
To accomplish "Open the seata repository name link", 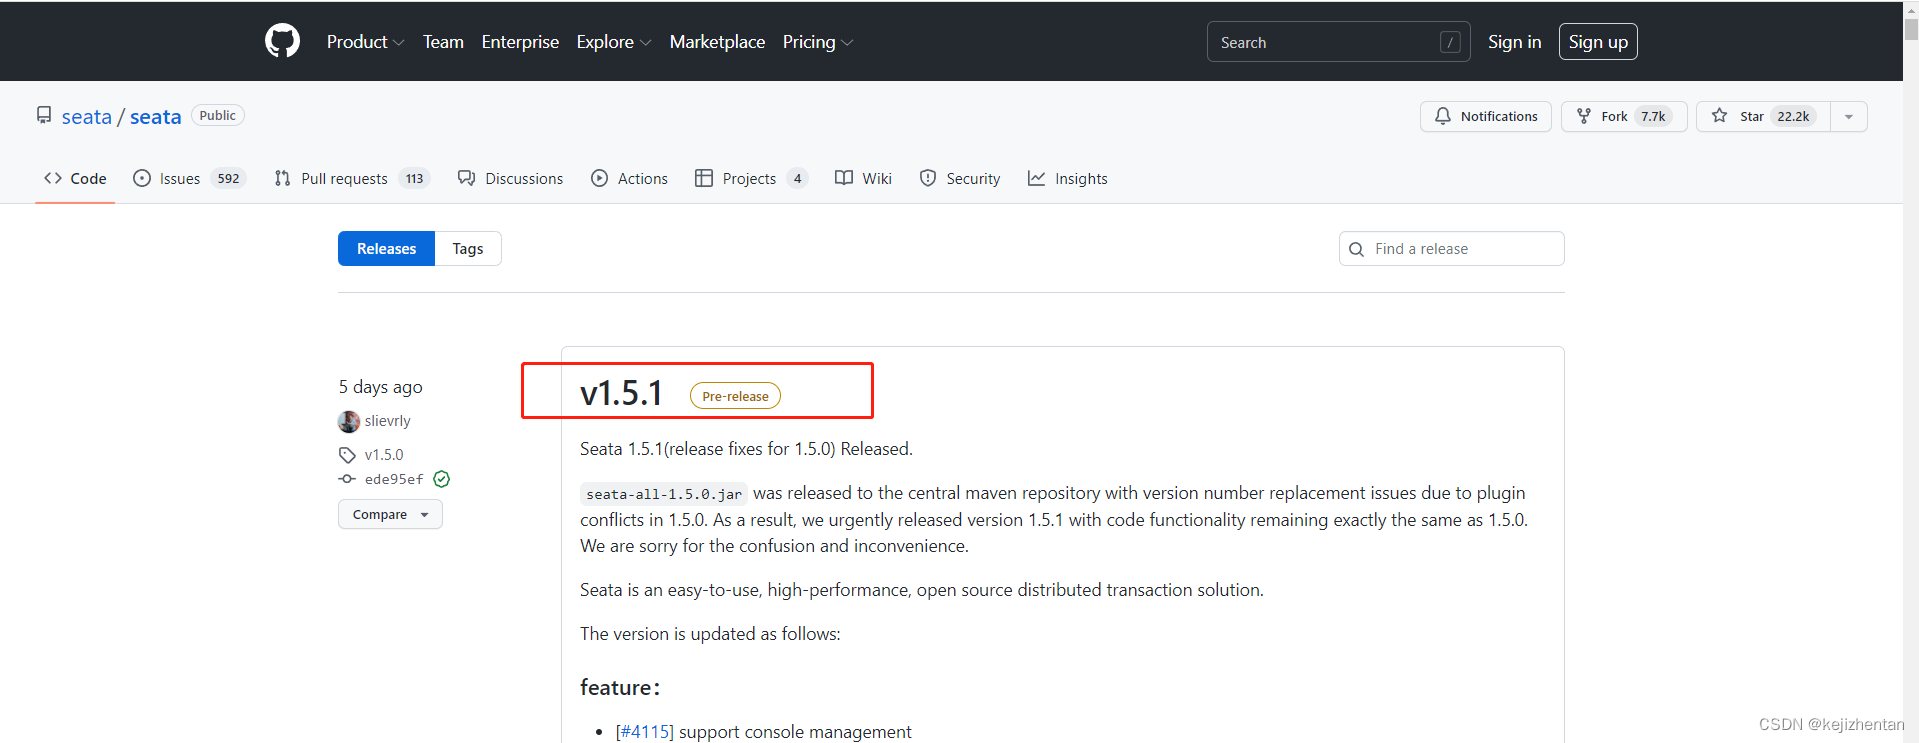I will pos(156,117).
